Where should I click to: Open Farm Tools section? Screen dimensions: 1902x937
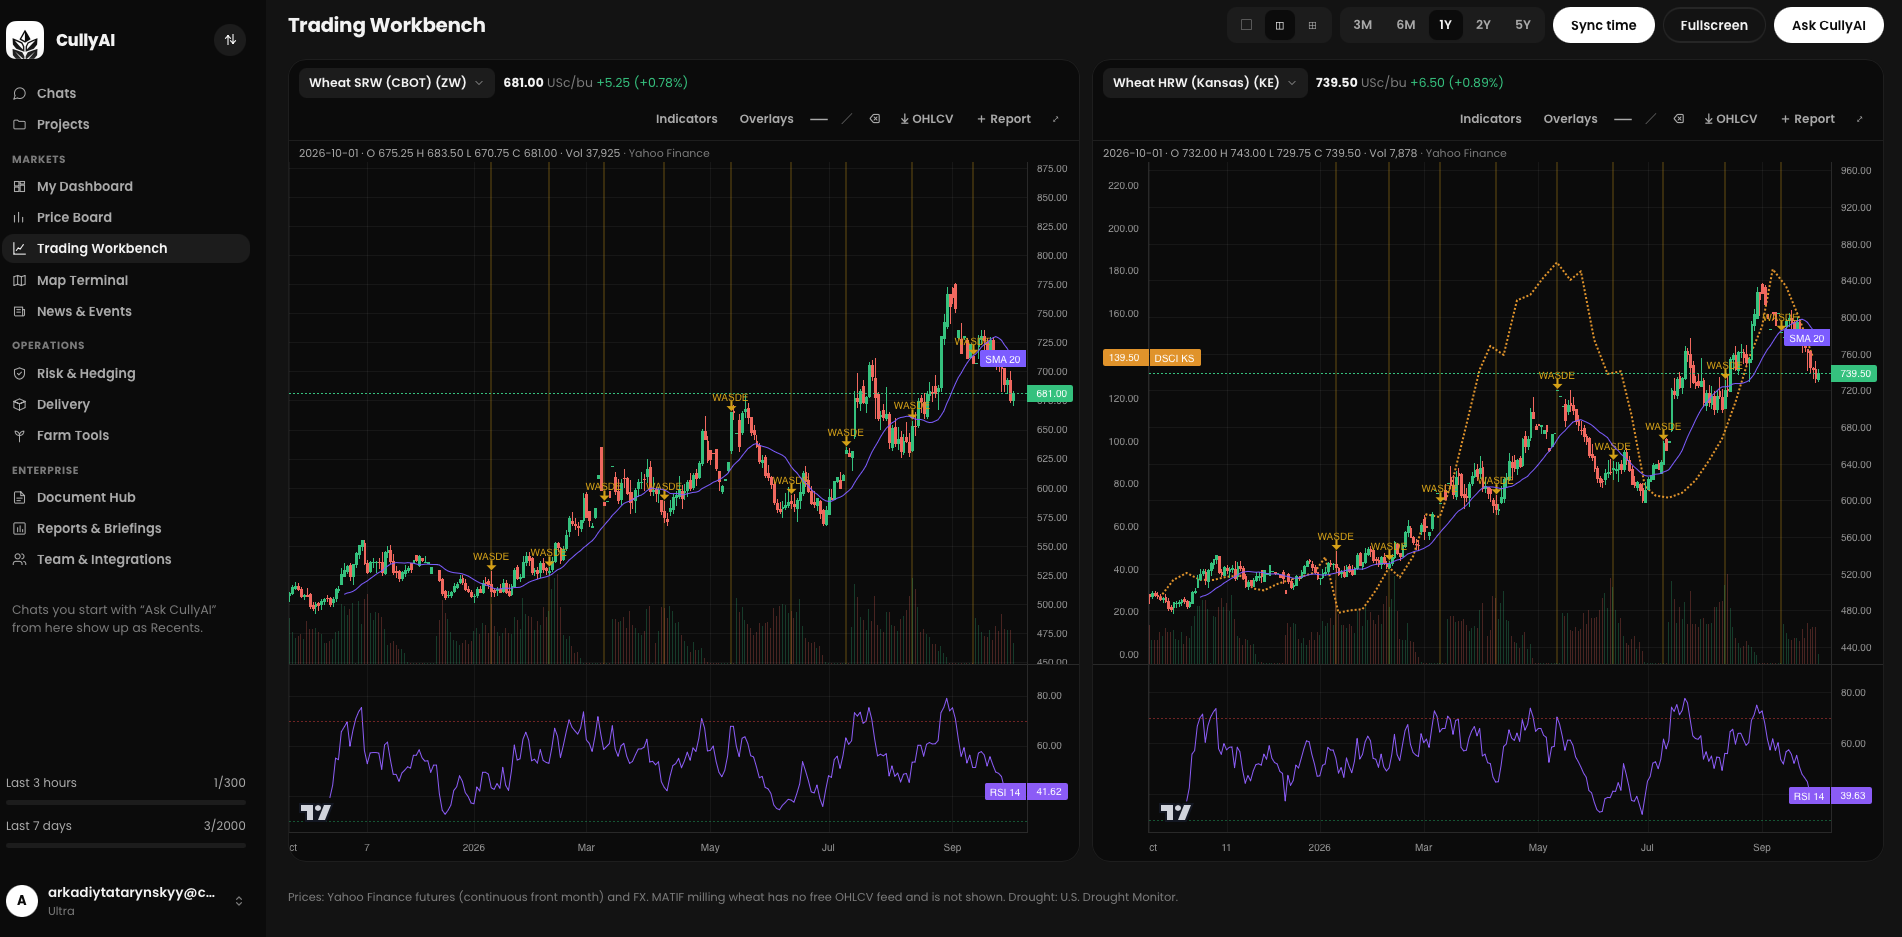126,435
